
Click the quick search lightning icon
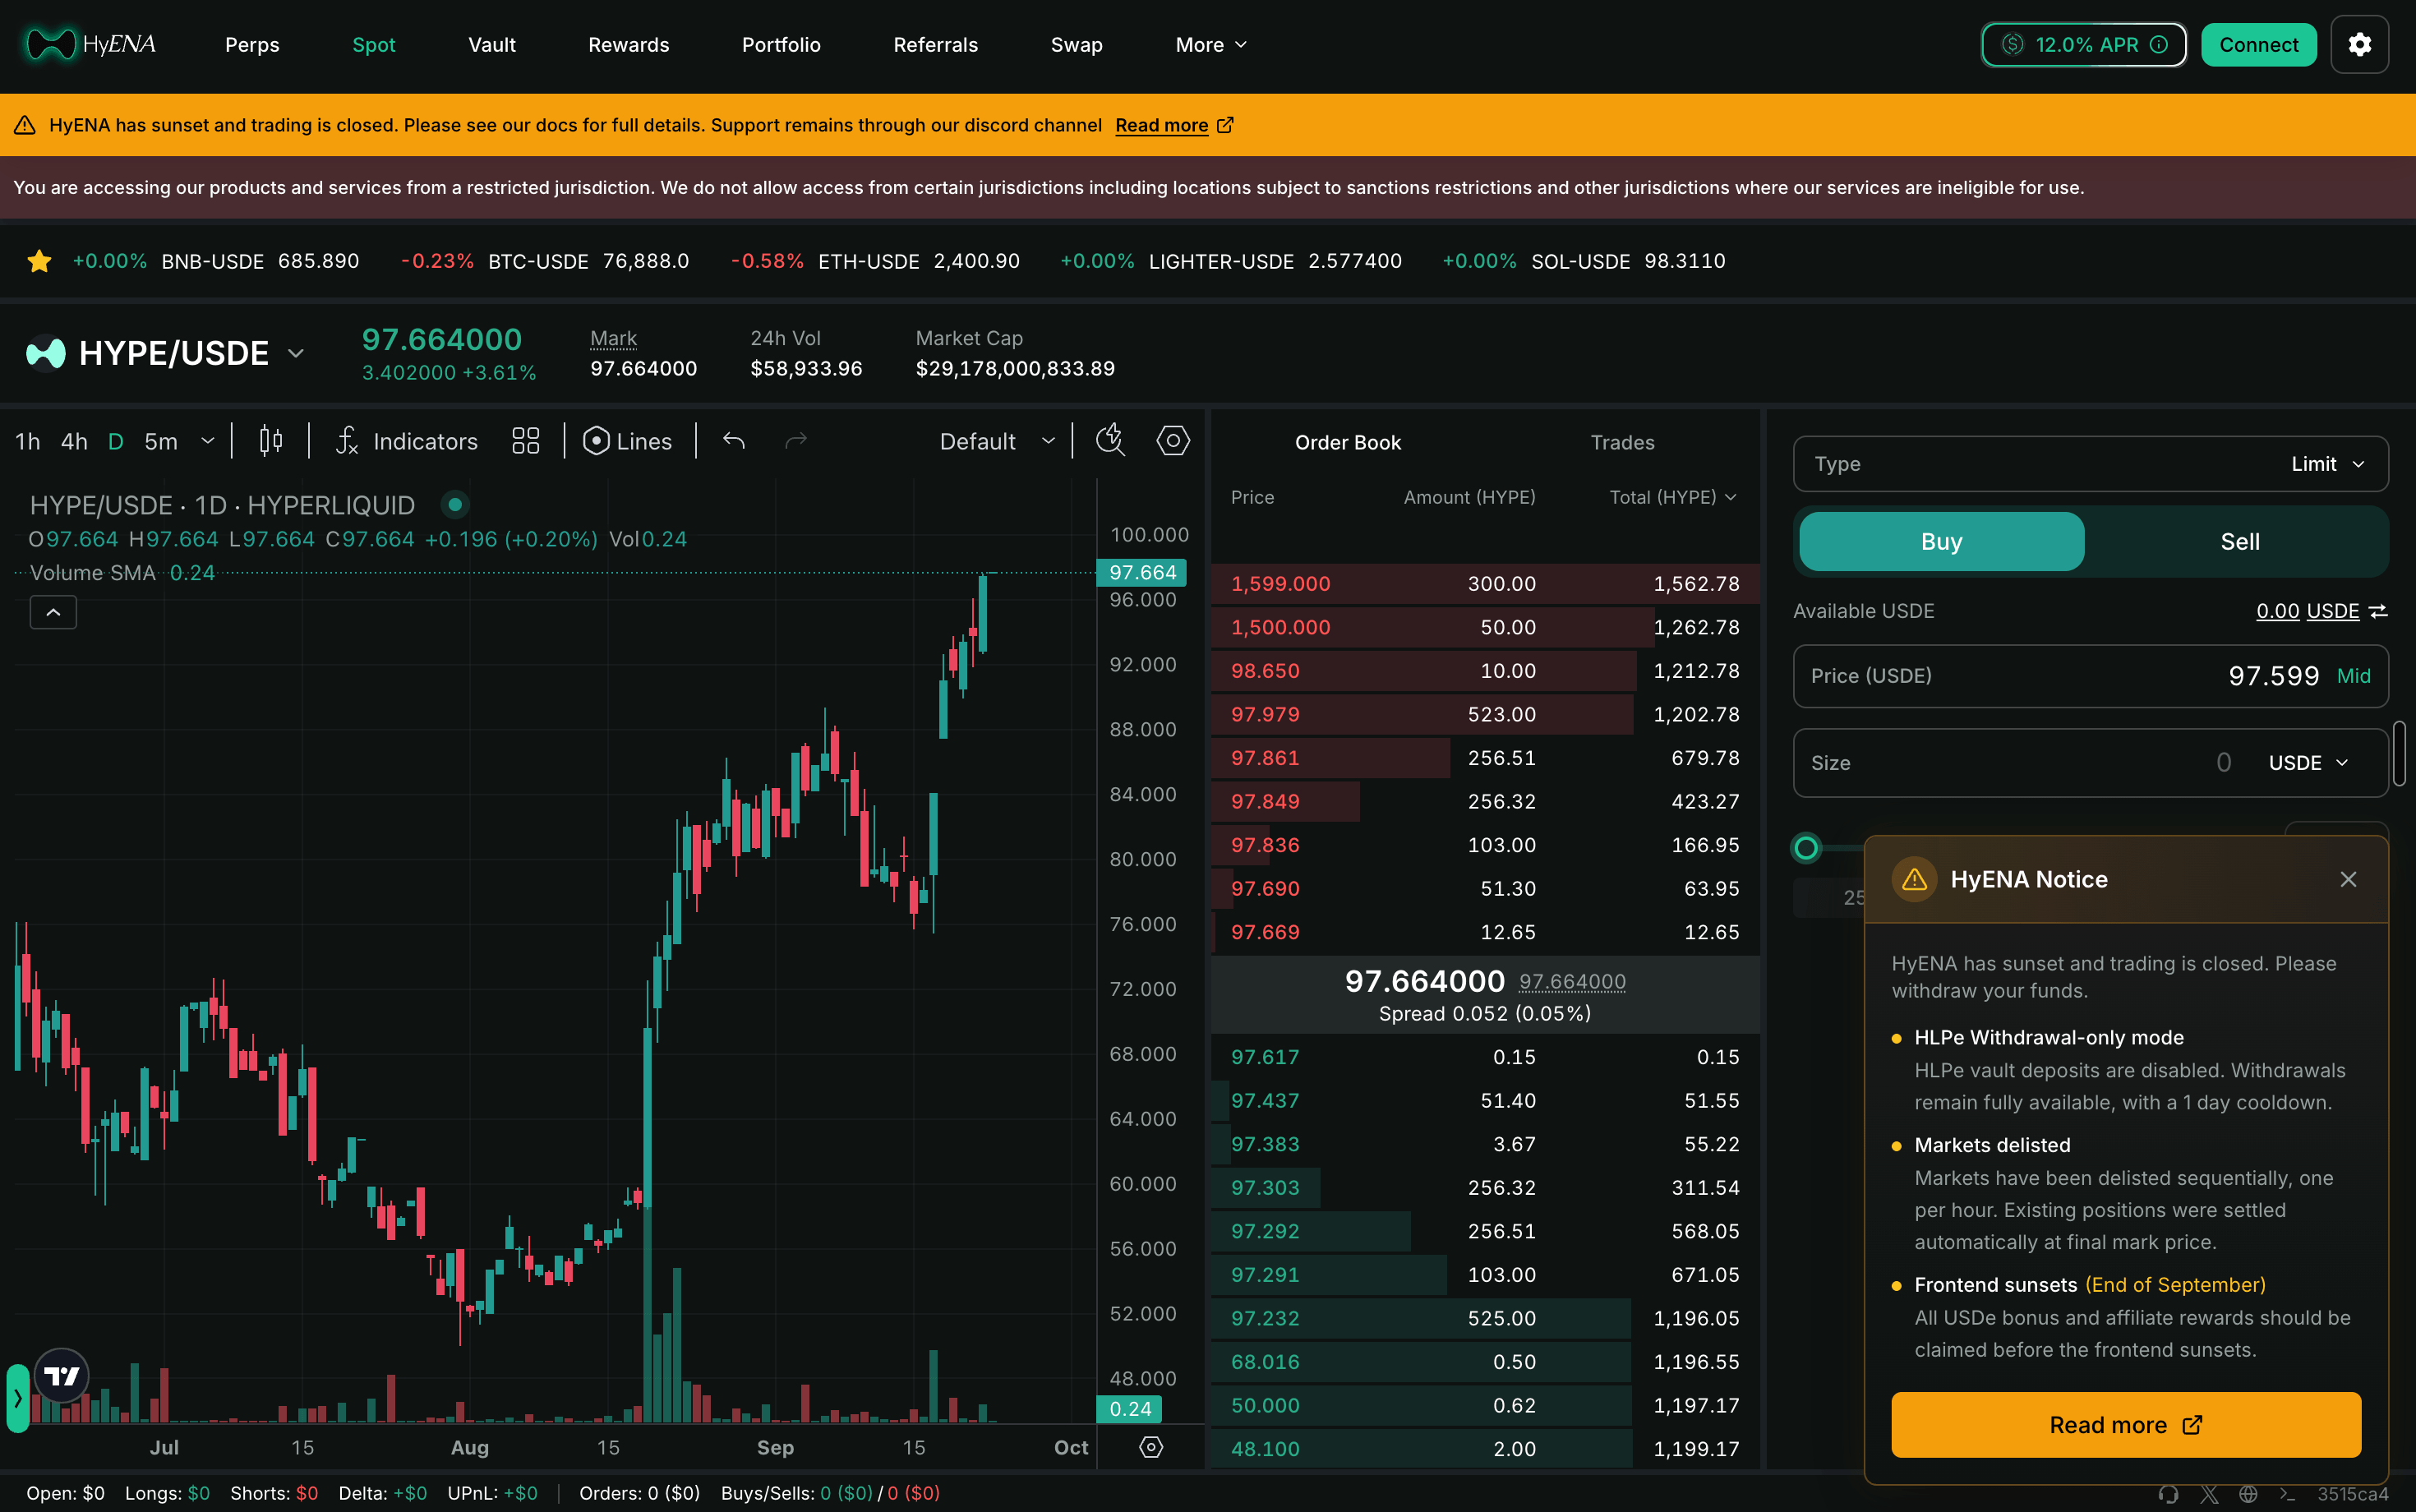coord(1110,440)
